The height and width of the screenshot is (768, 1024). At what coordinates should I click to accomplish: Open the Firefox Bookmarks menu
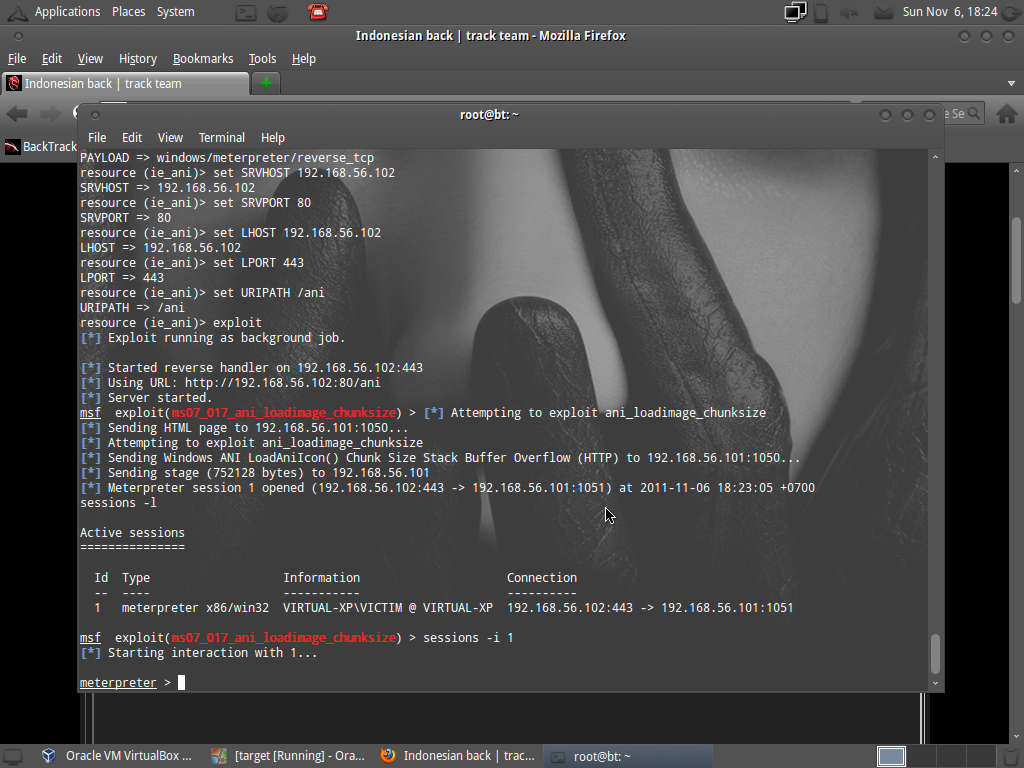[203, 59]
